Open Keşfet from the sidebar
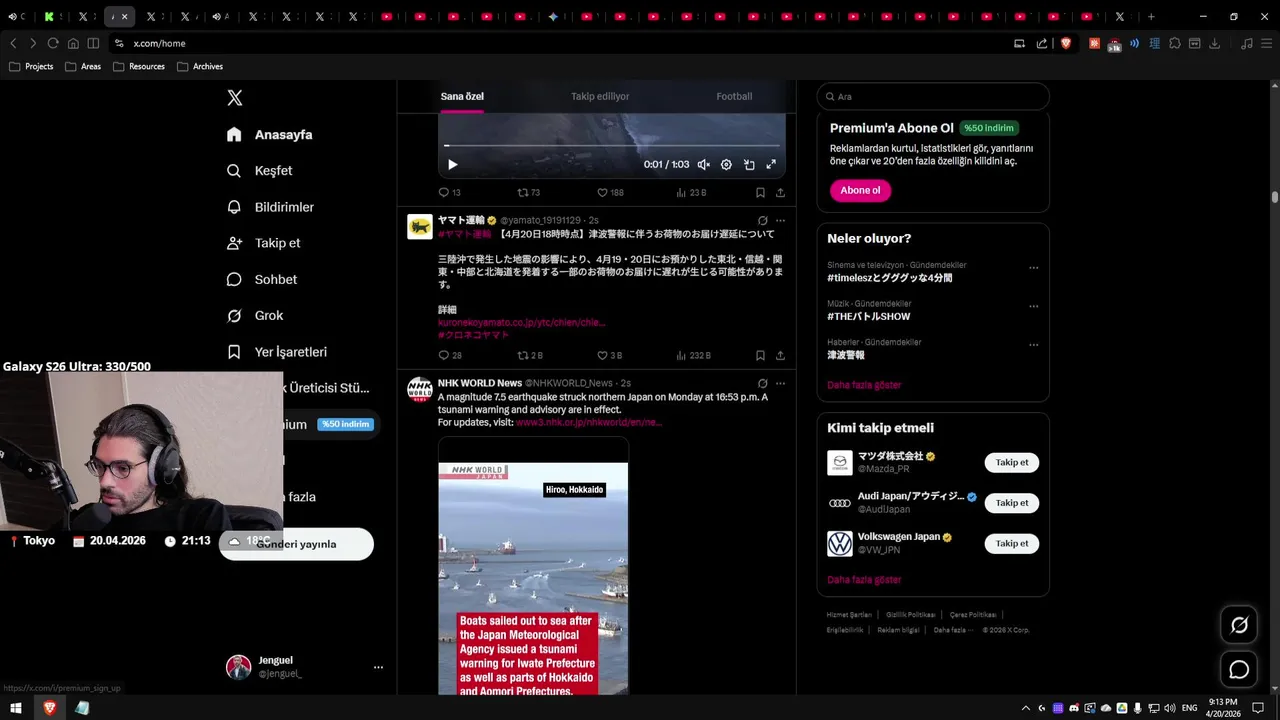Viewport: 1280px width, 720px height. click(x=260, y=171)
